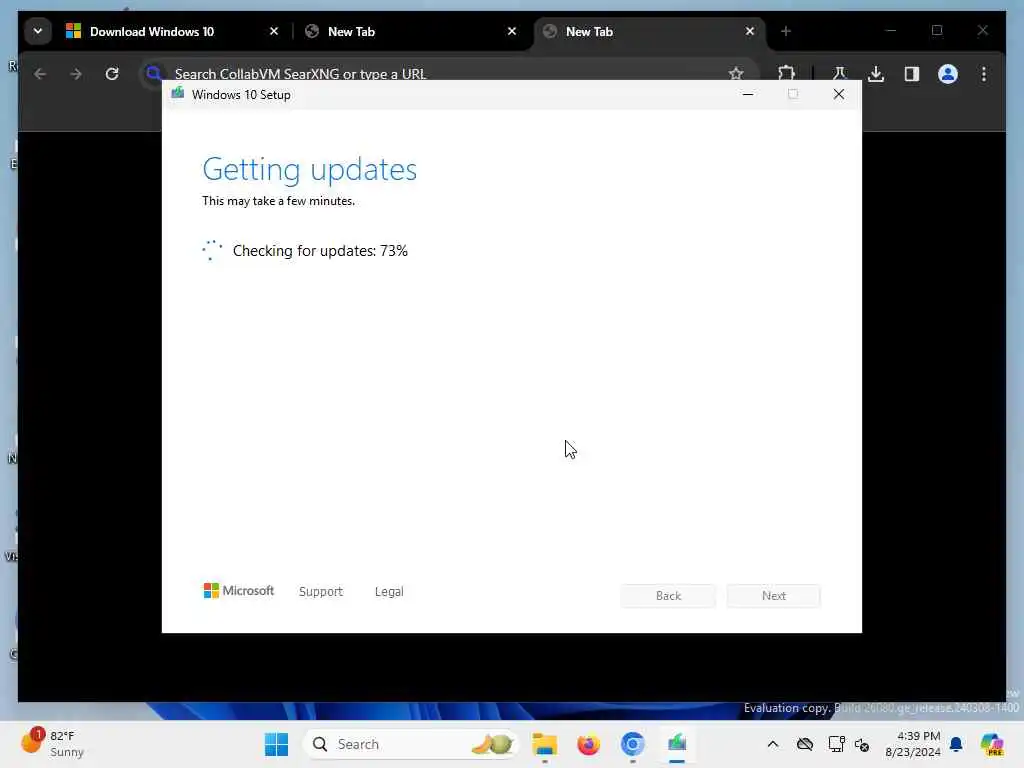This screenshot has width=1024, height=768.
Task: Go forward in Chrome browser
Action: coord(76,74)
